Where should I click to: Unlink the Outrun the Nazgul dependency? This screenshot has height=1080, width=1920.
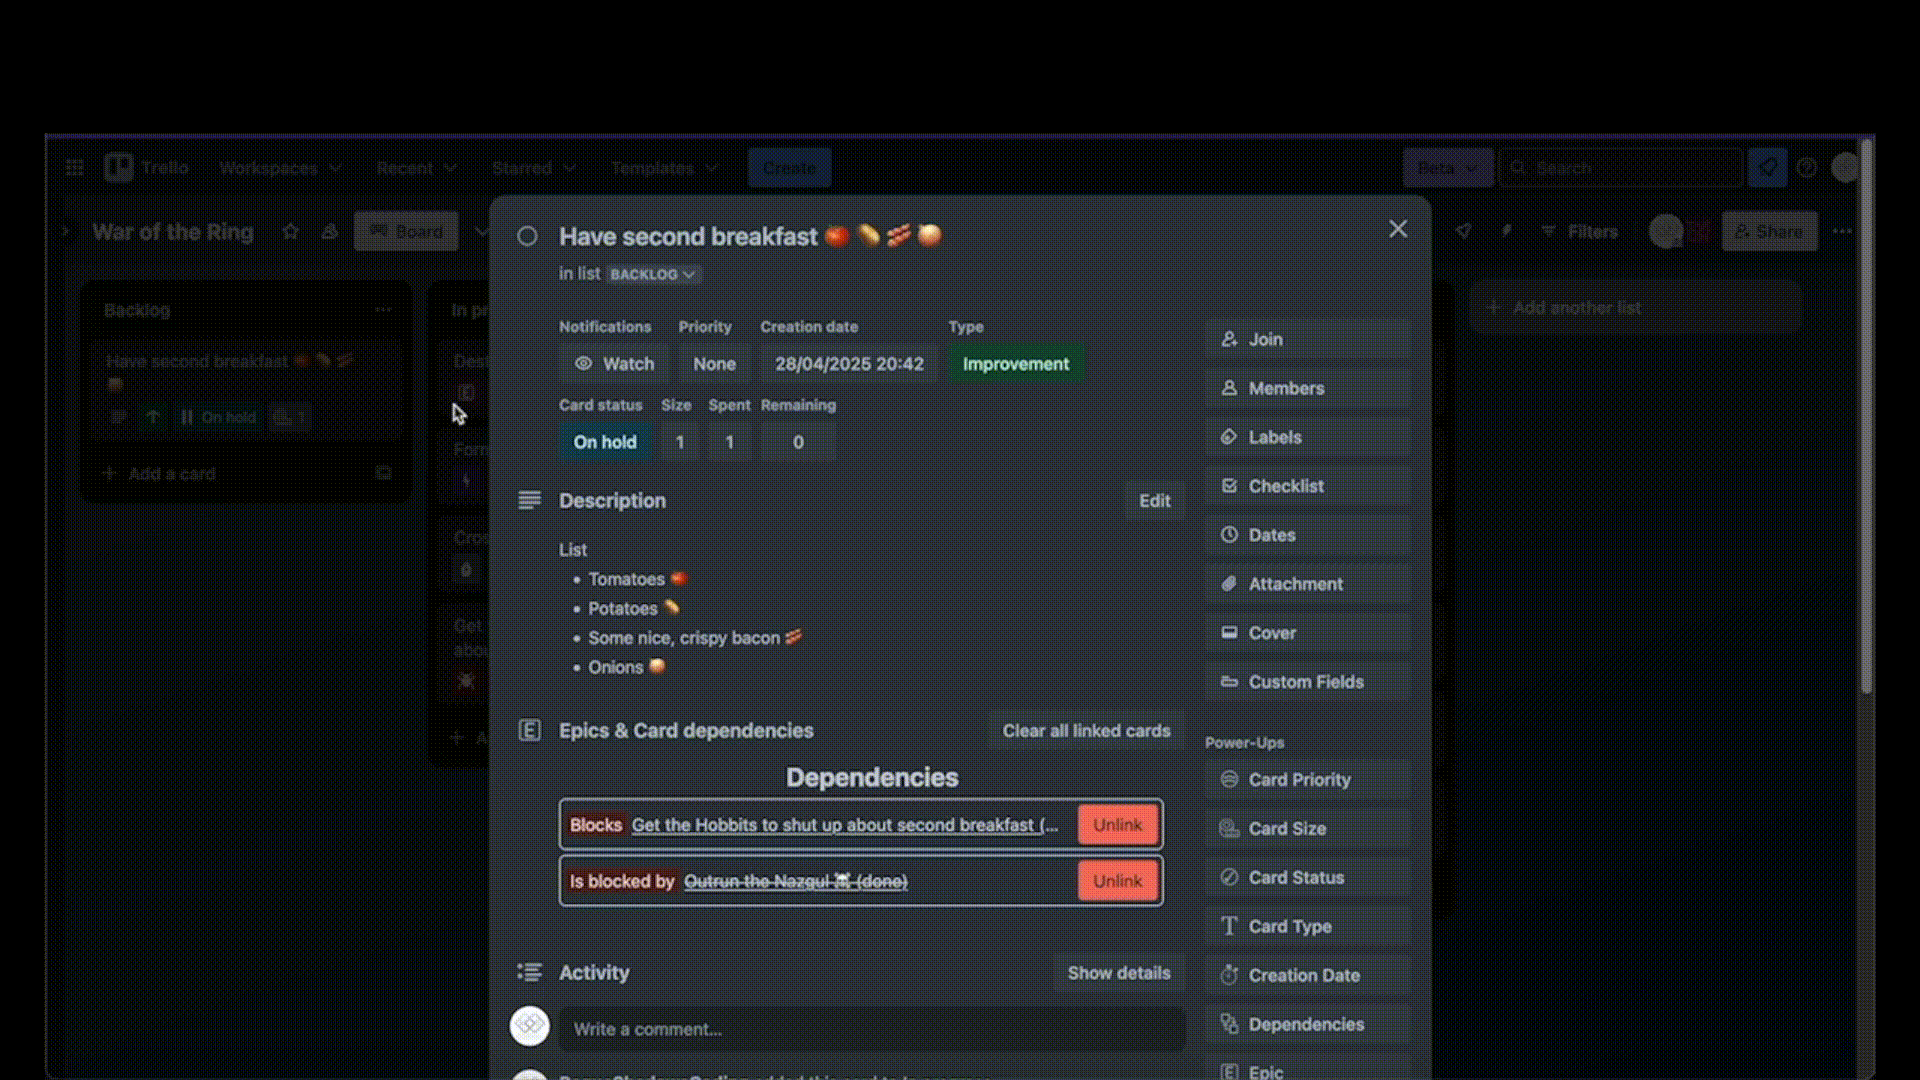pos(1117,881)
